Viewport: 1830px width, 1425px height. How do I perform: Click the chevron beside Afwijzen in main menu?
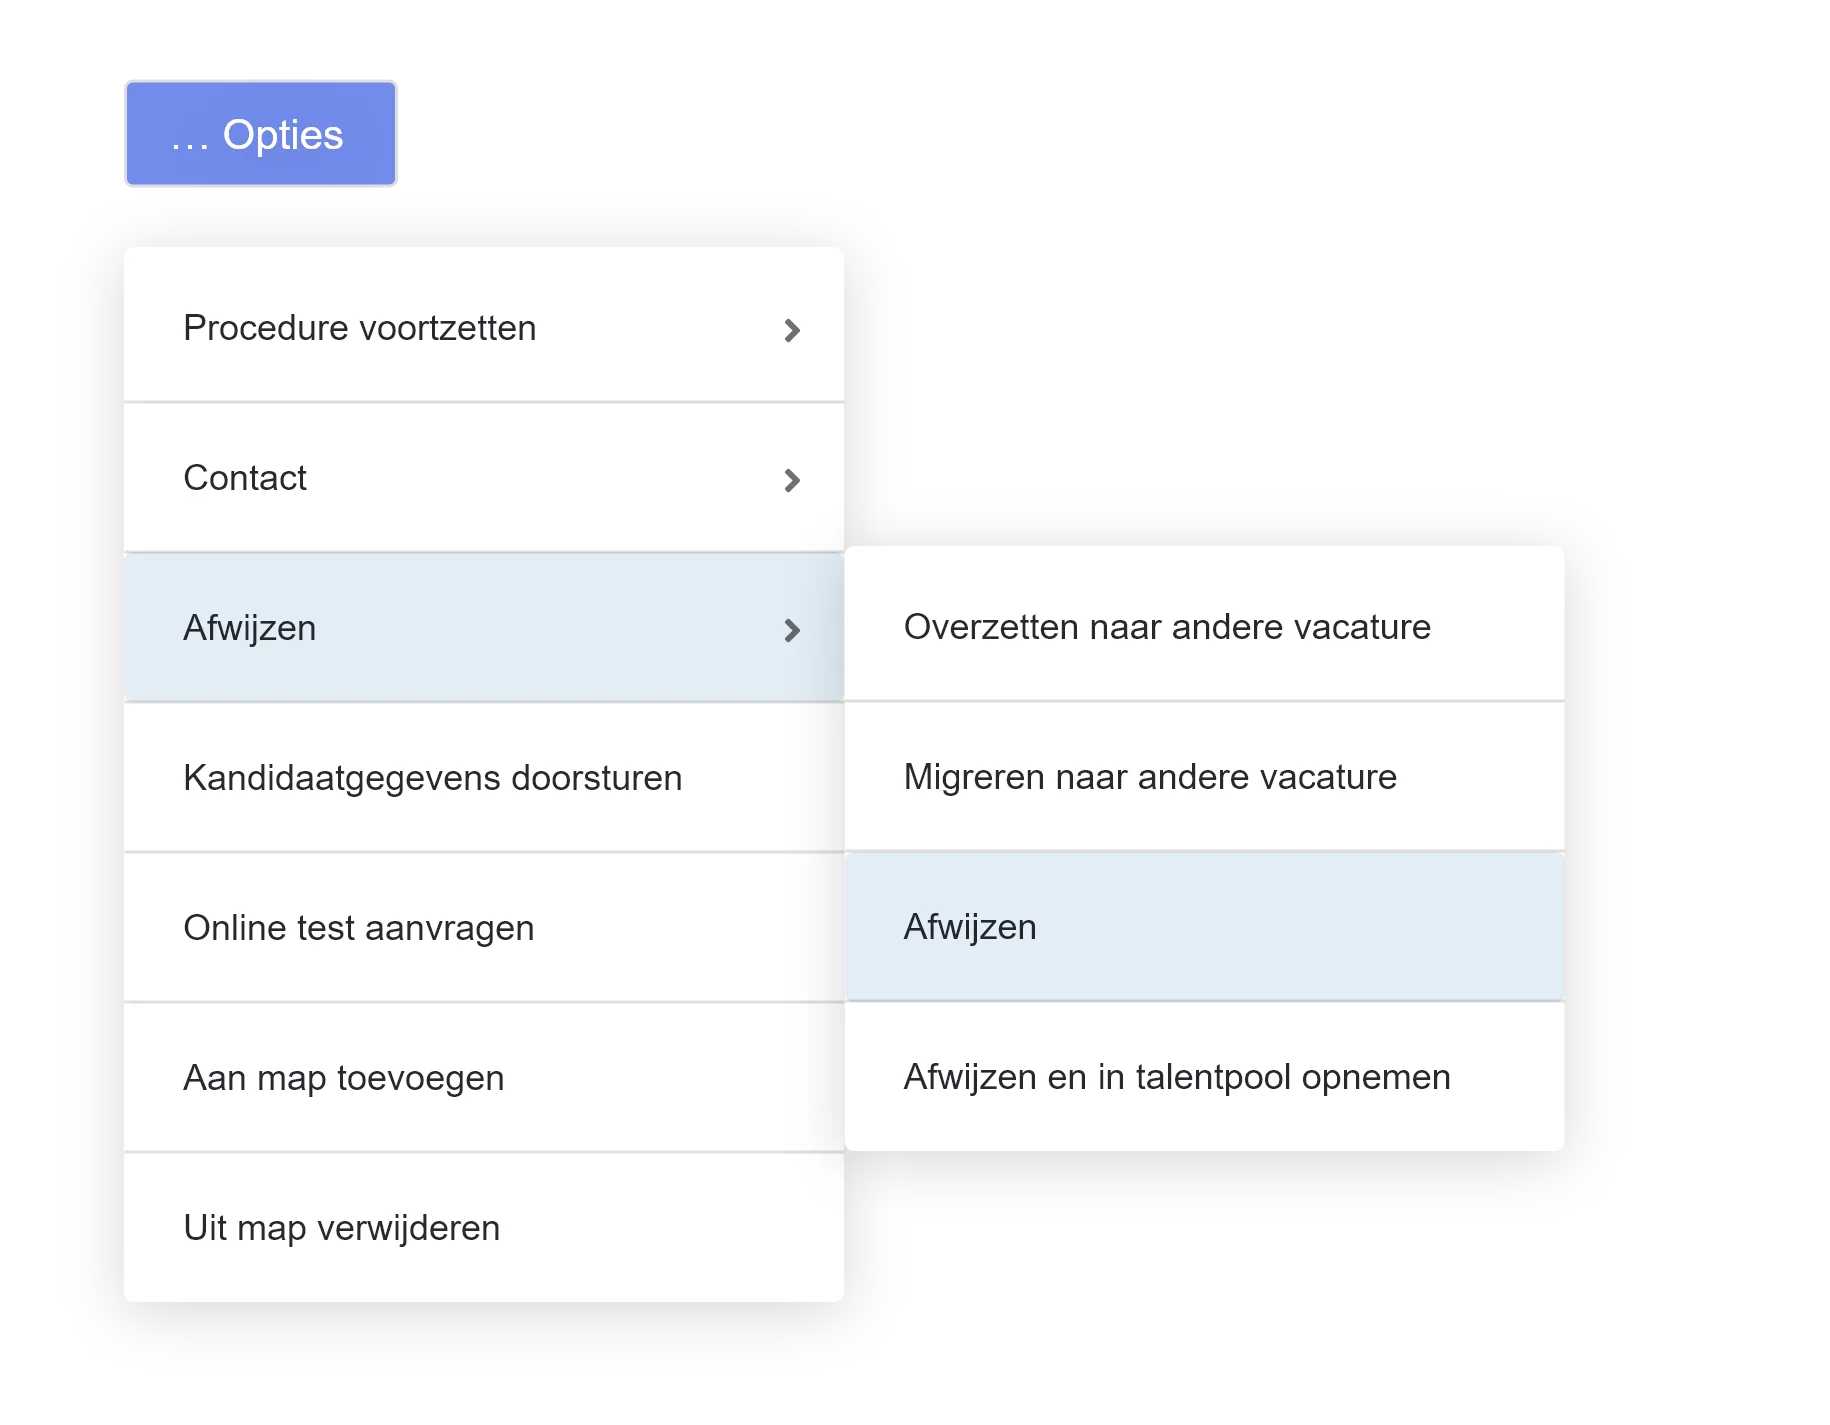coord(792,630)
